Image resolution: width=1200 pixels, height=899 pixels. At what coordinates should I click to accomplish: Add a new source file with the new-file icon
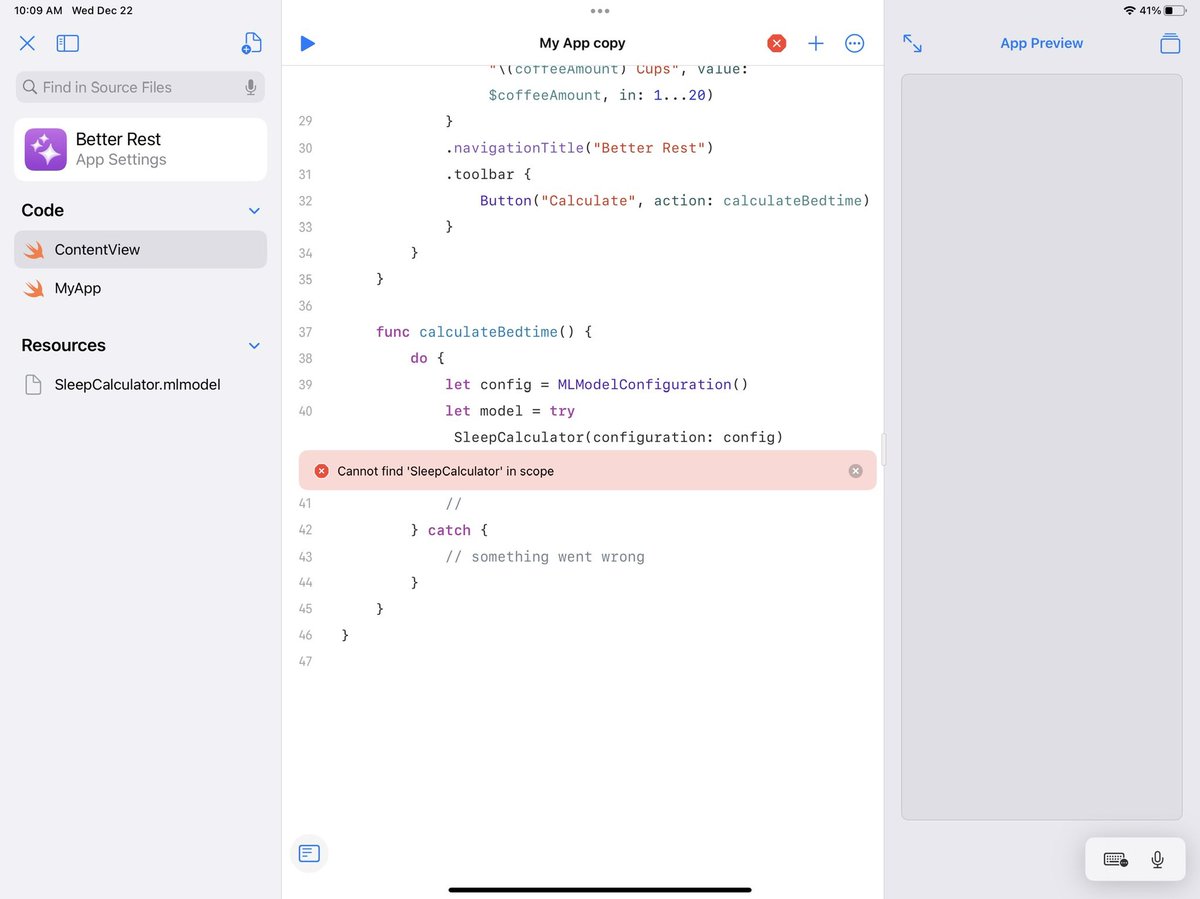(x=251, y=43)
